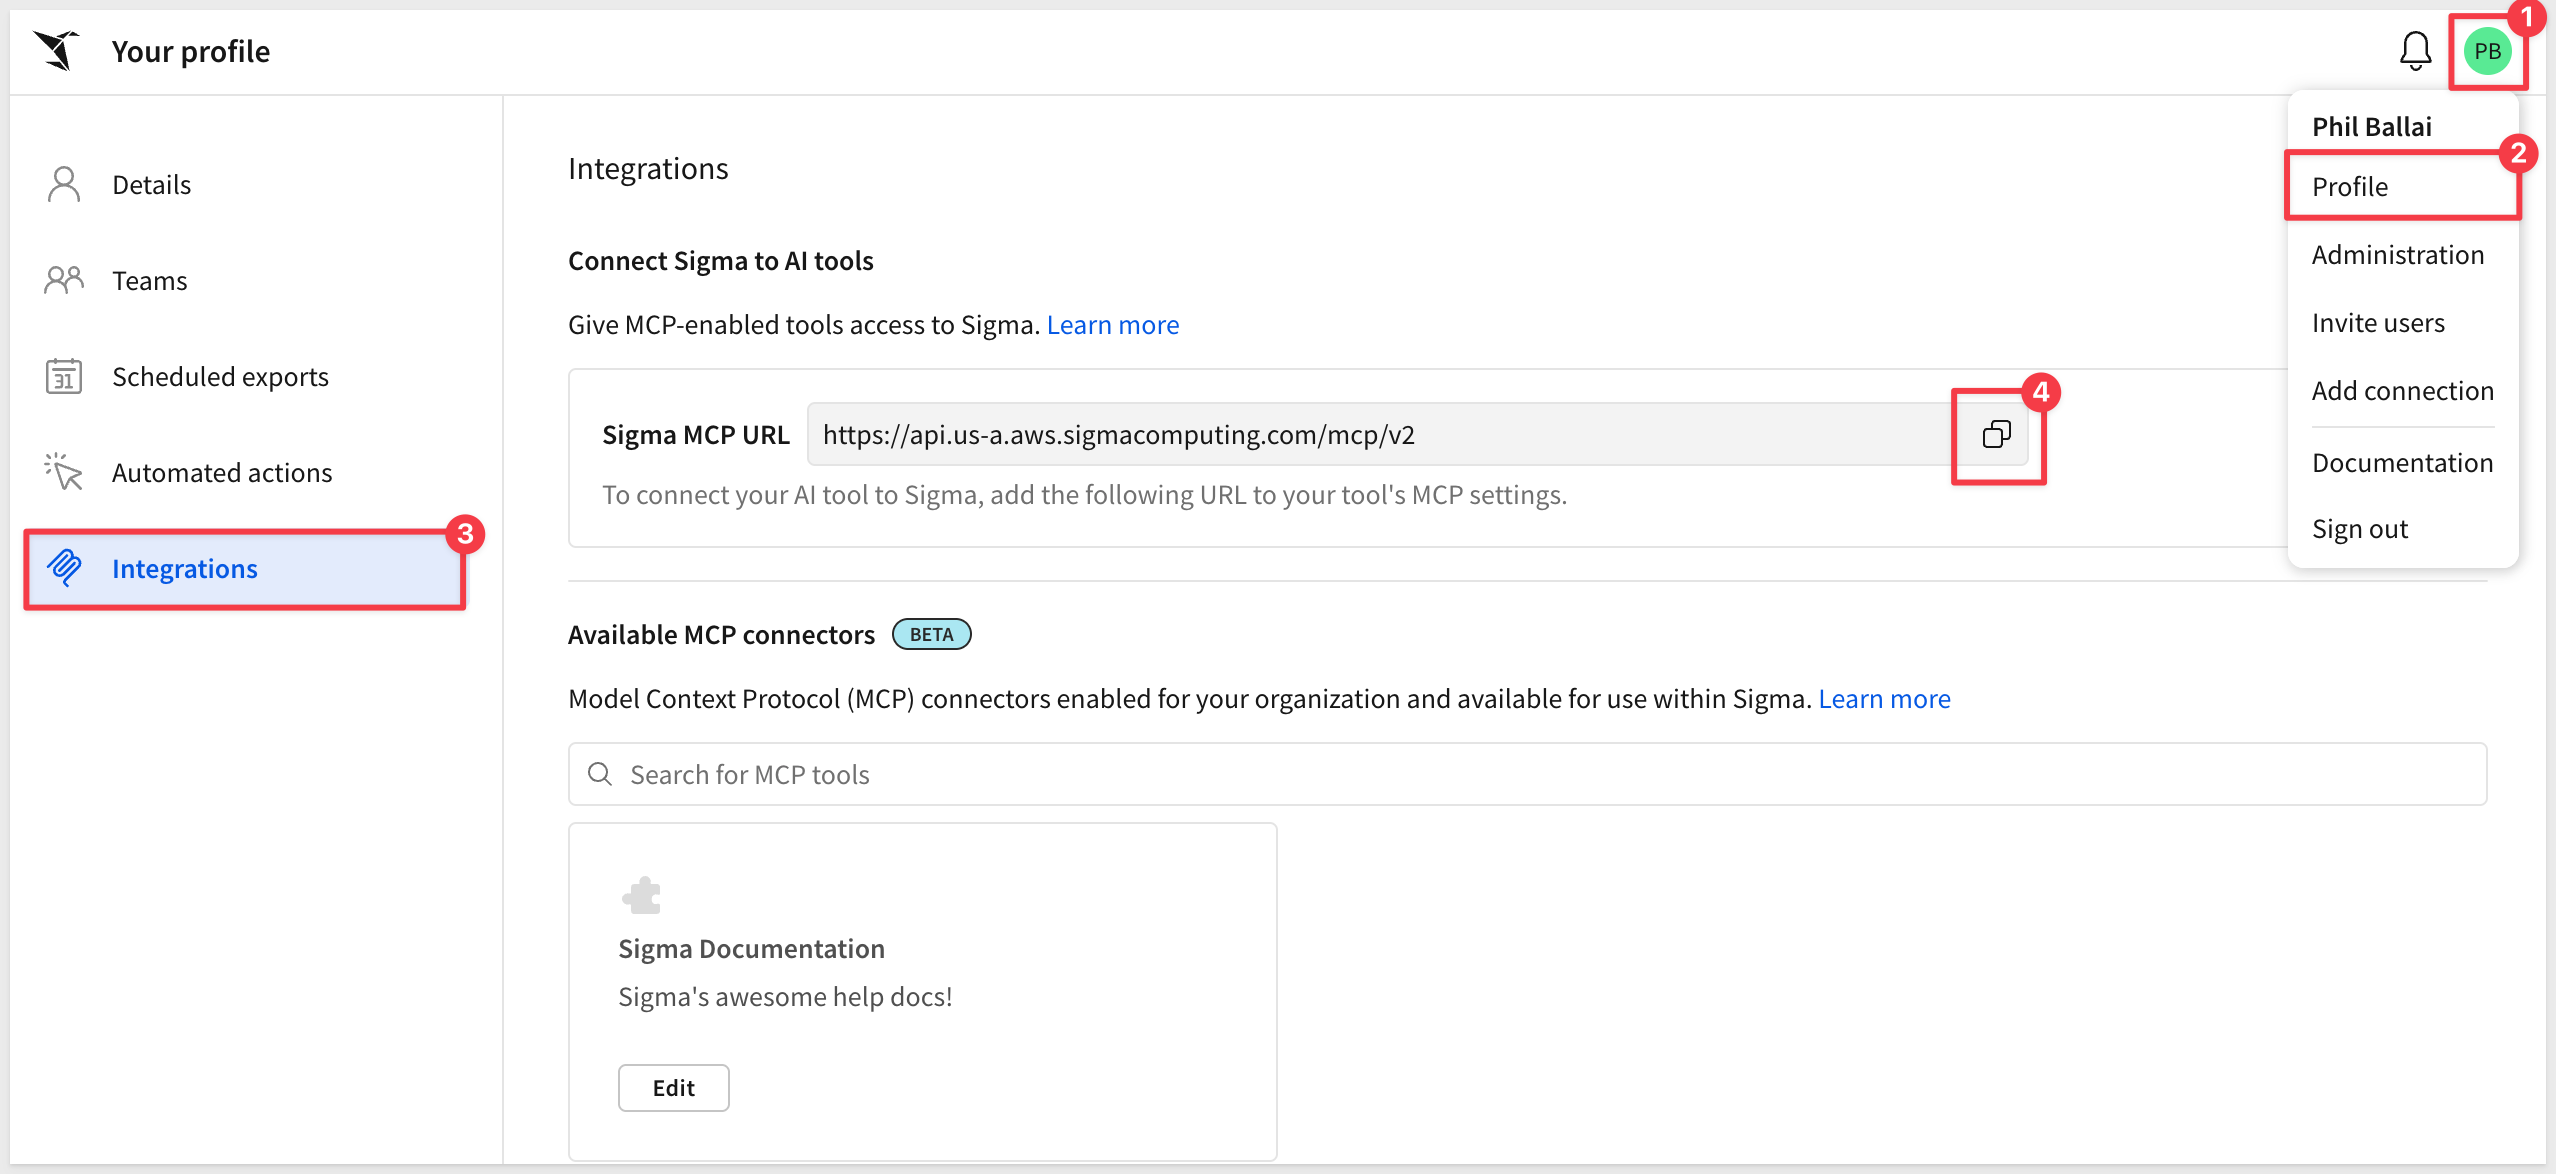Click the Your profile page title

click(191, 51)
